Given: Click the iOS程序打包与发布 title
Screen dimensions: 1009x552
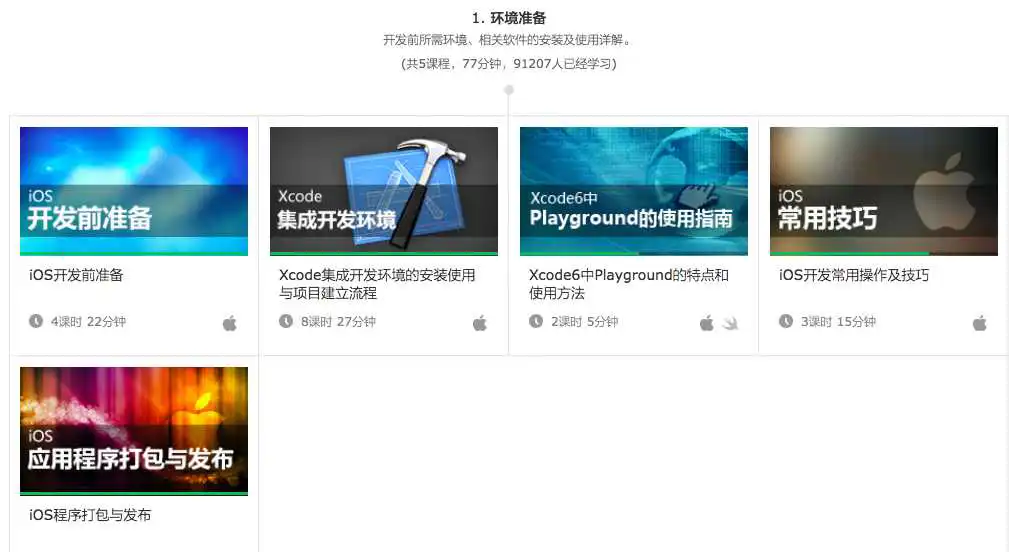Looking at the screenshot, I should (x=90, y=515).
